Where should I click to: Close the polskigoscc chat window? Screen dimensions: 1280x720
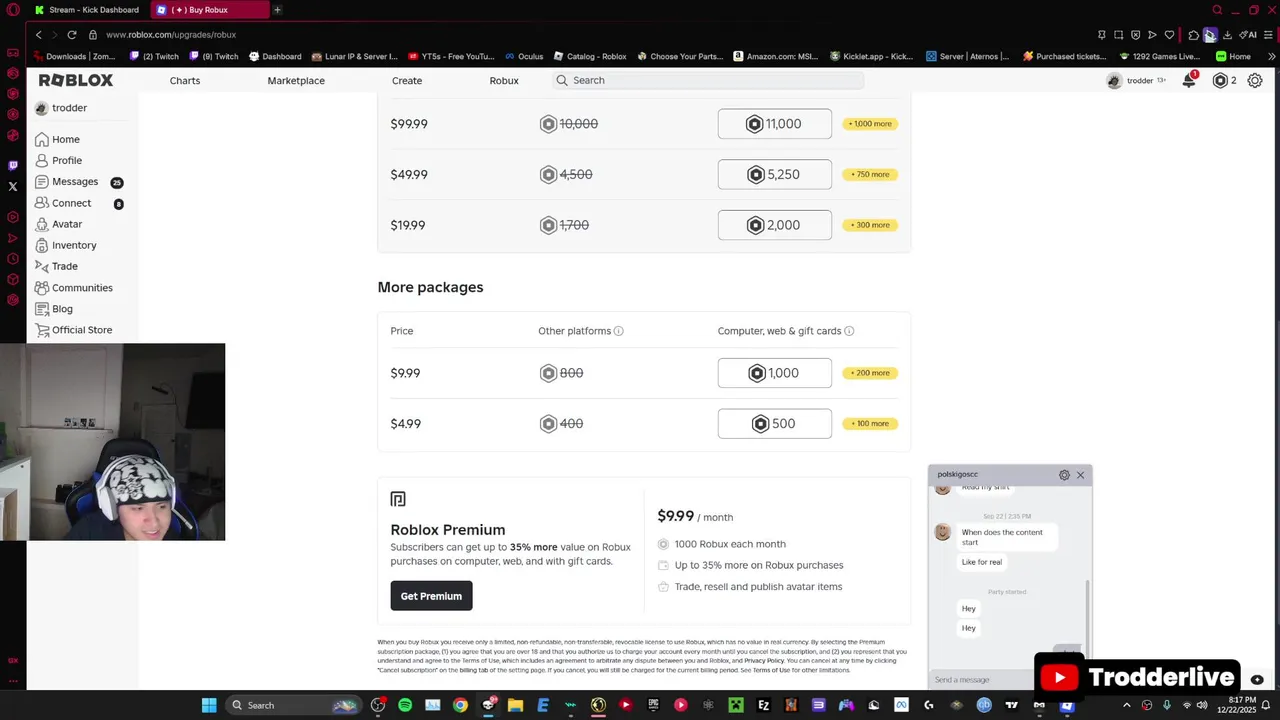point(1080,475)
